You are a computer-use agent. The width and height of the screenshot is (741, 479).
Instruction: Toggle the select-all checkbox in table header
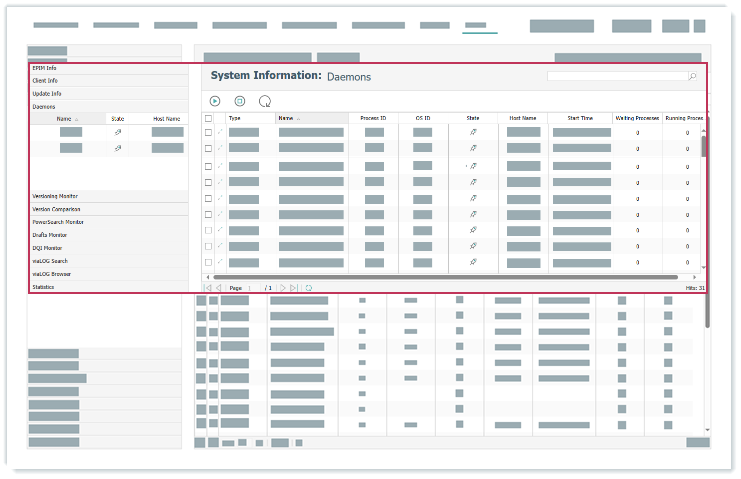pos(208,118)
